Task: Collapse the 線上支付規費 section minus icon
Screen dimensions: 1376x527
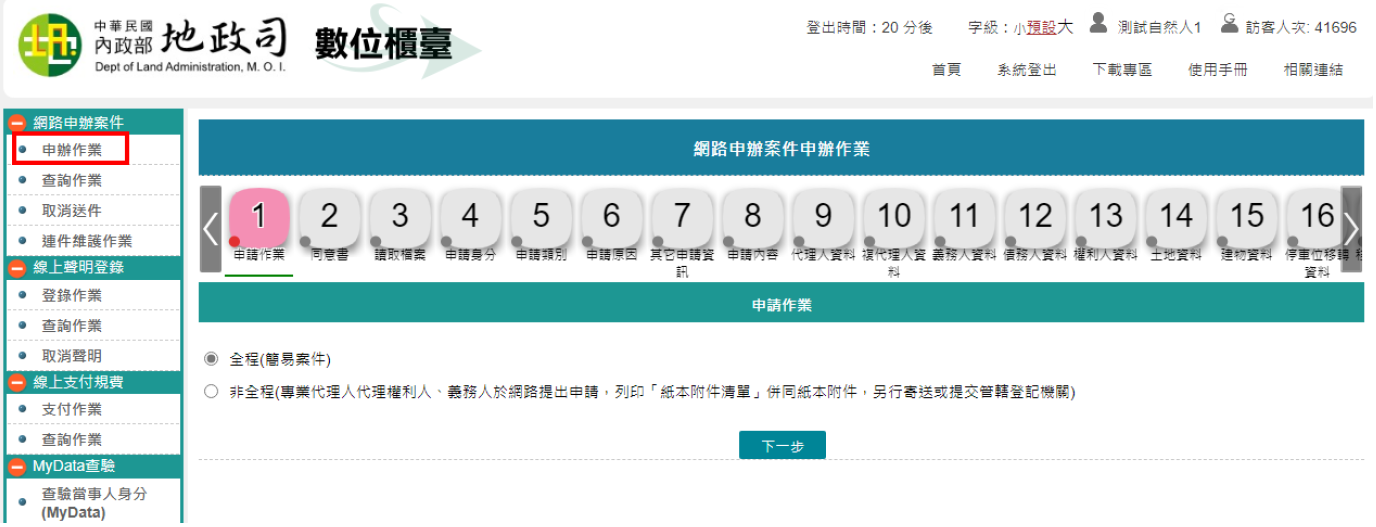Action: click(17, 382)
